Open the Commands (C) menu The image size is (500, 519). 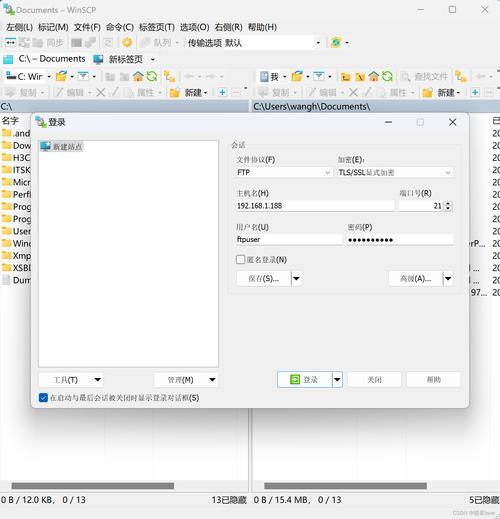[x=120, y=27]
